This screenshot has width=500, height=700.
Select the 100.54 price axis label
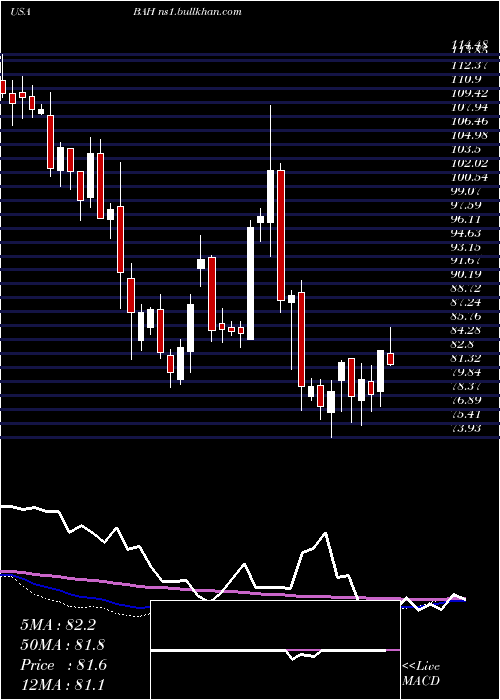(x=470, y=177)
